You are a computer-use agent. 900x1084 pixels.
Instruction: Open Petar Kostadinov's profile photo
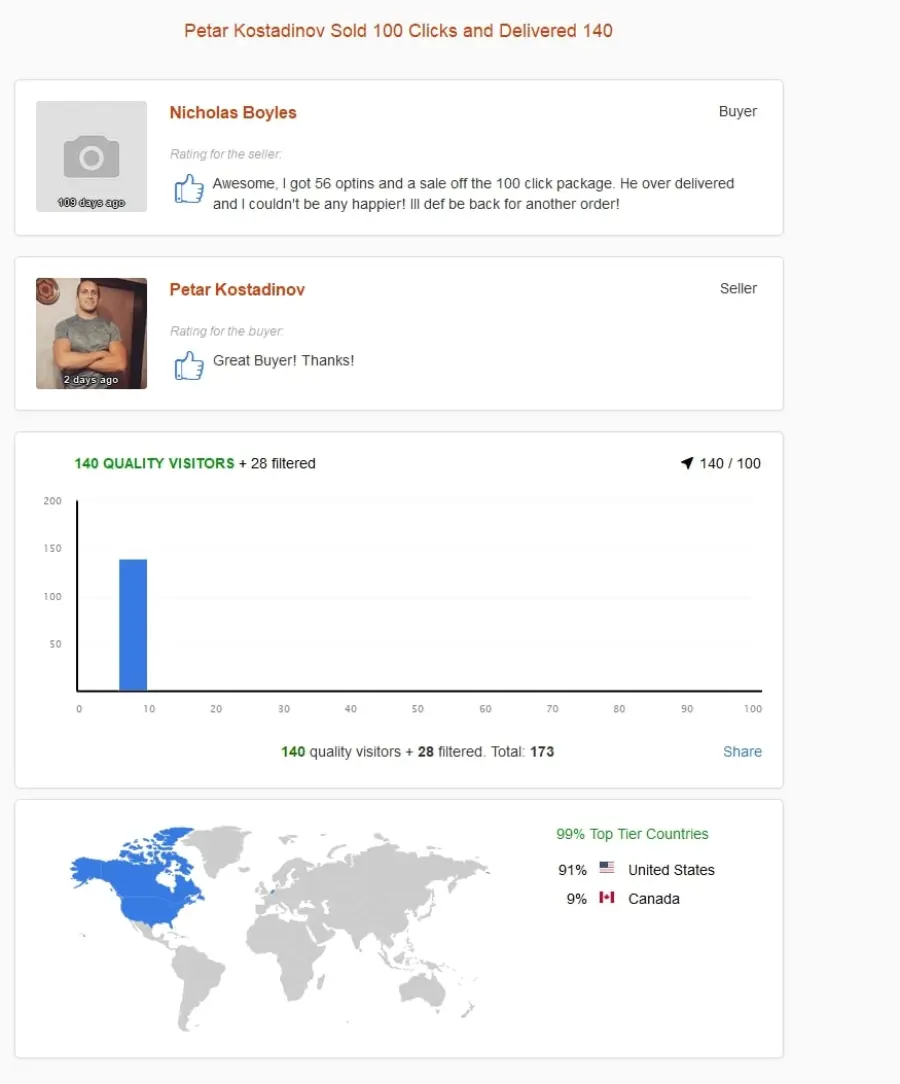(91, 333)
